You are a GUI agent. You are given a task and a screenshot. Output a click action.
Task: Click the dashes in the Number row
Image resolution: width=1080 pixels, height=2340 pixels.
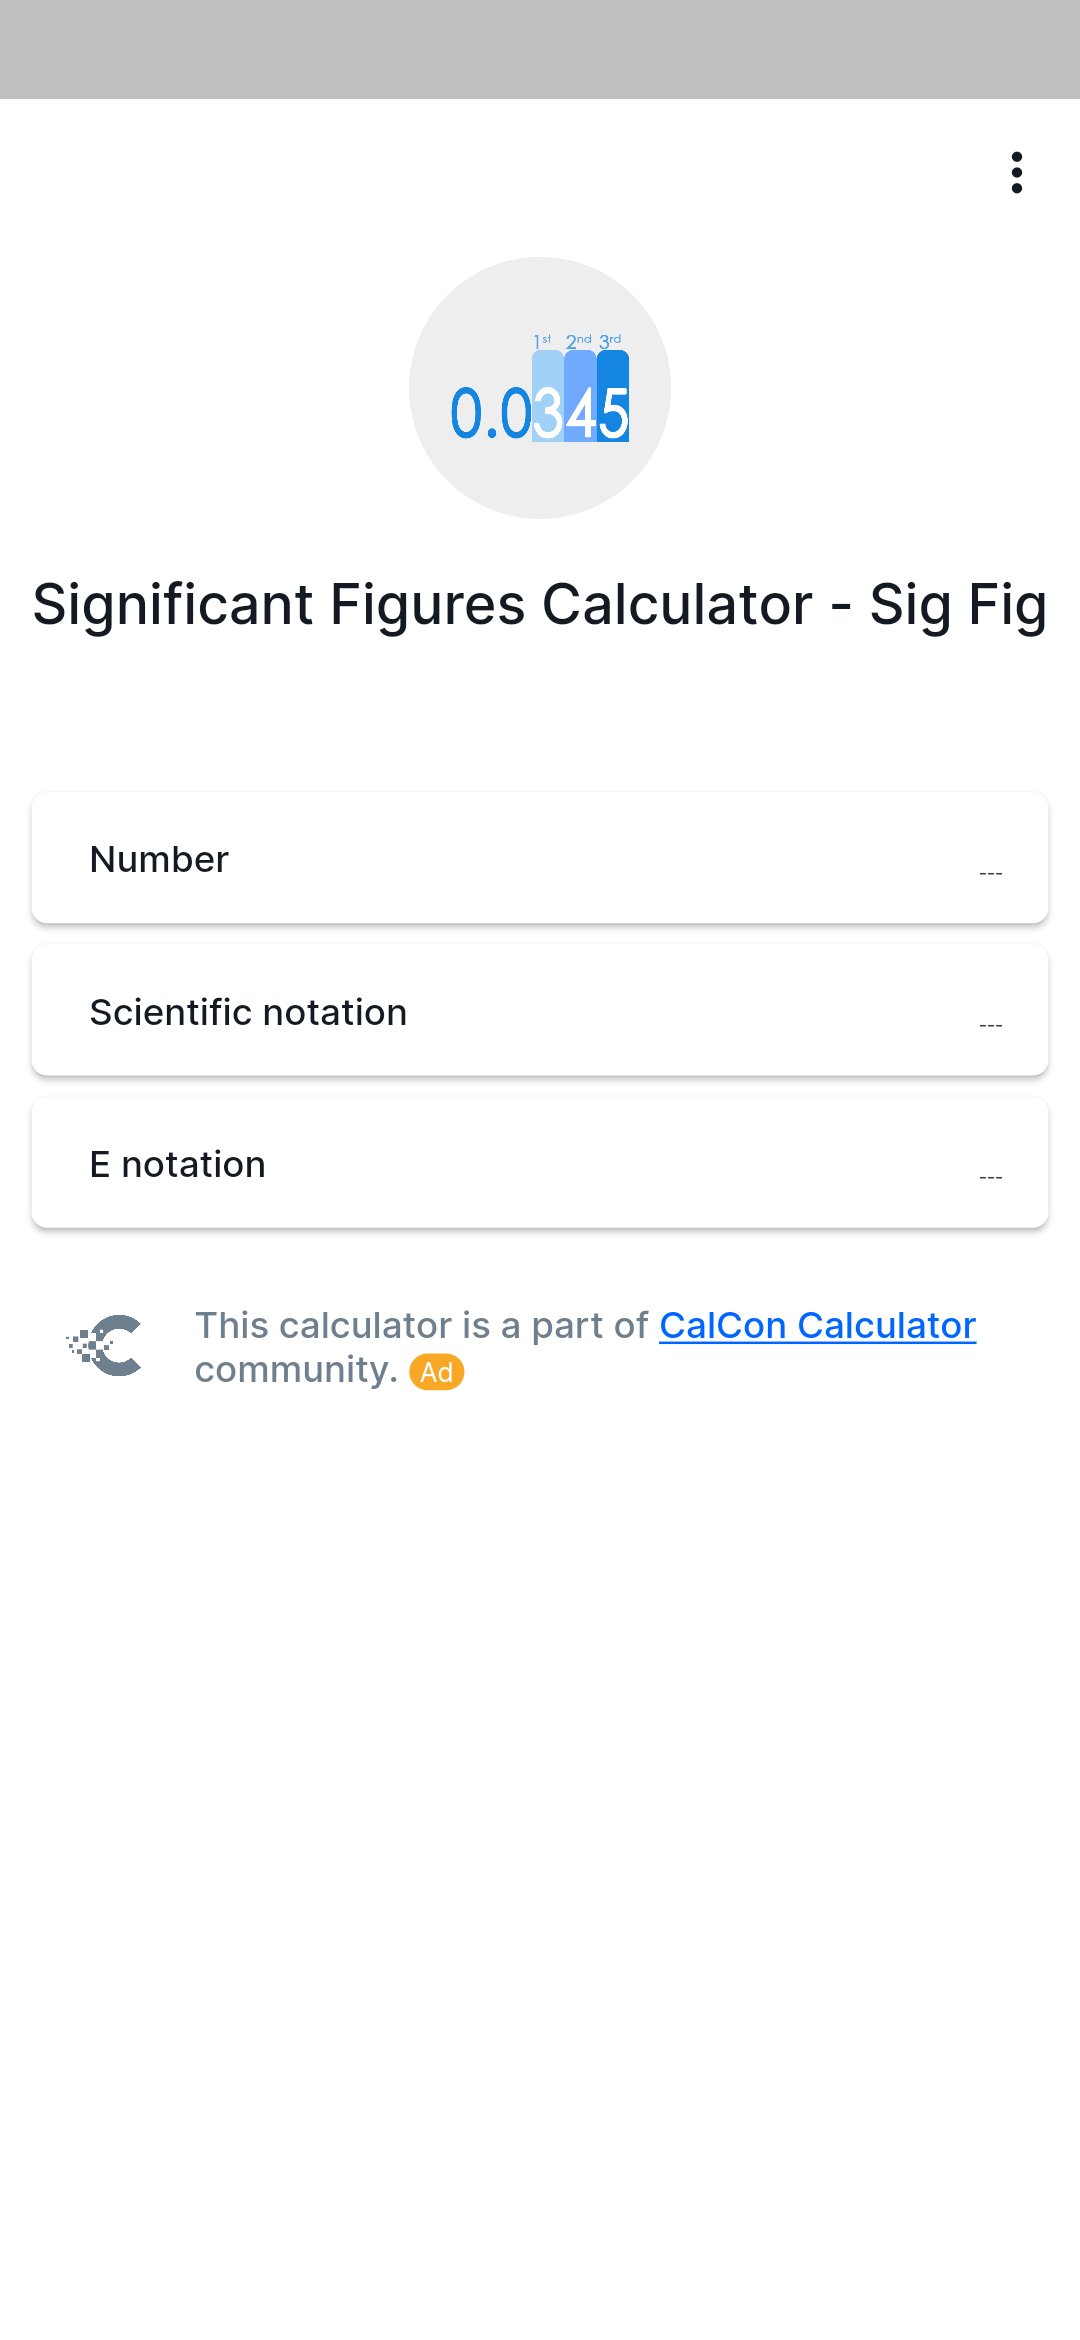point(990,873)
